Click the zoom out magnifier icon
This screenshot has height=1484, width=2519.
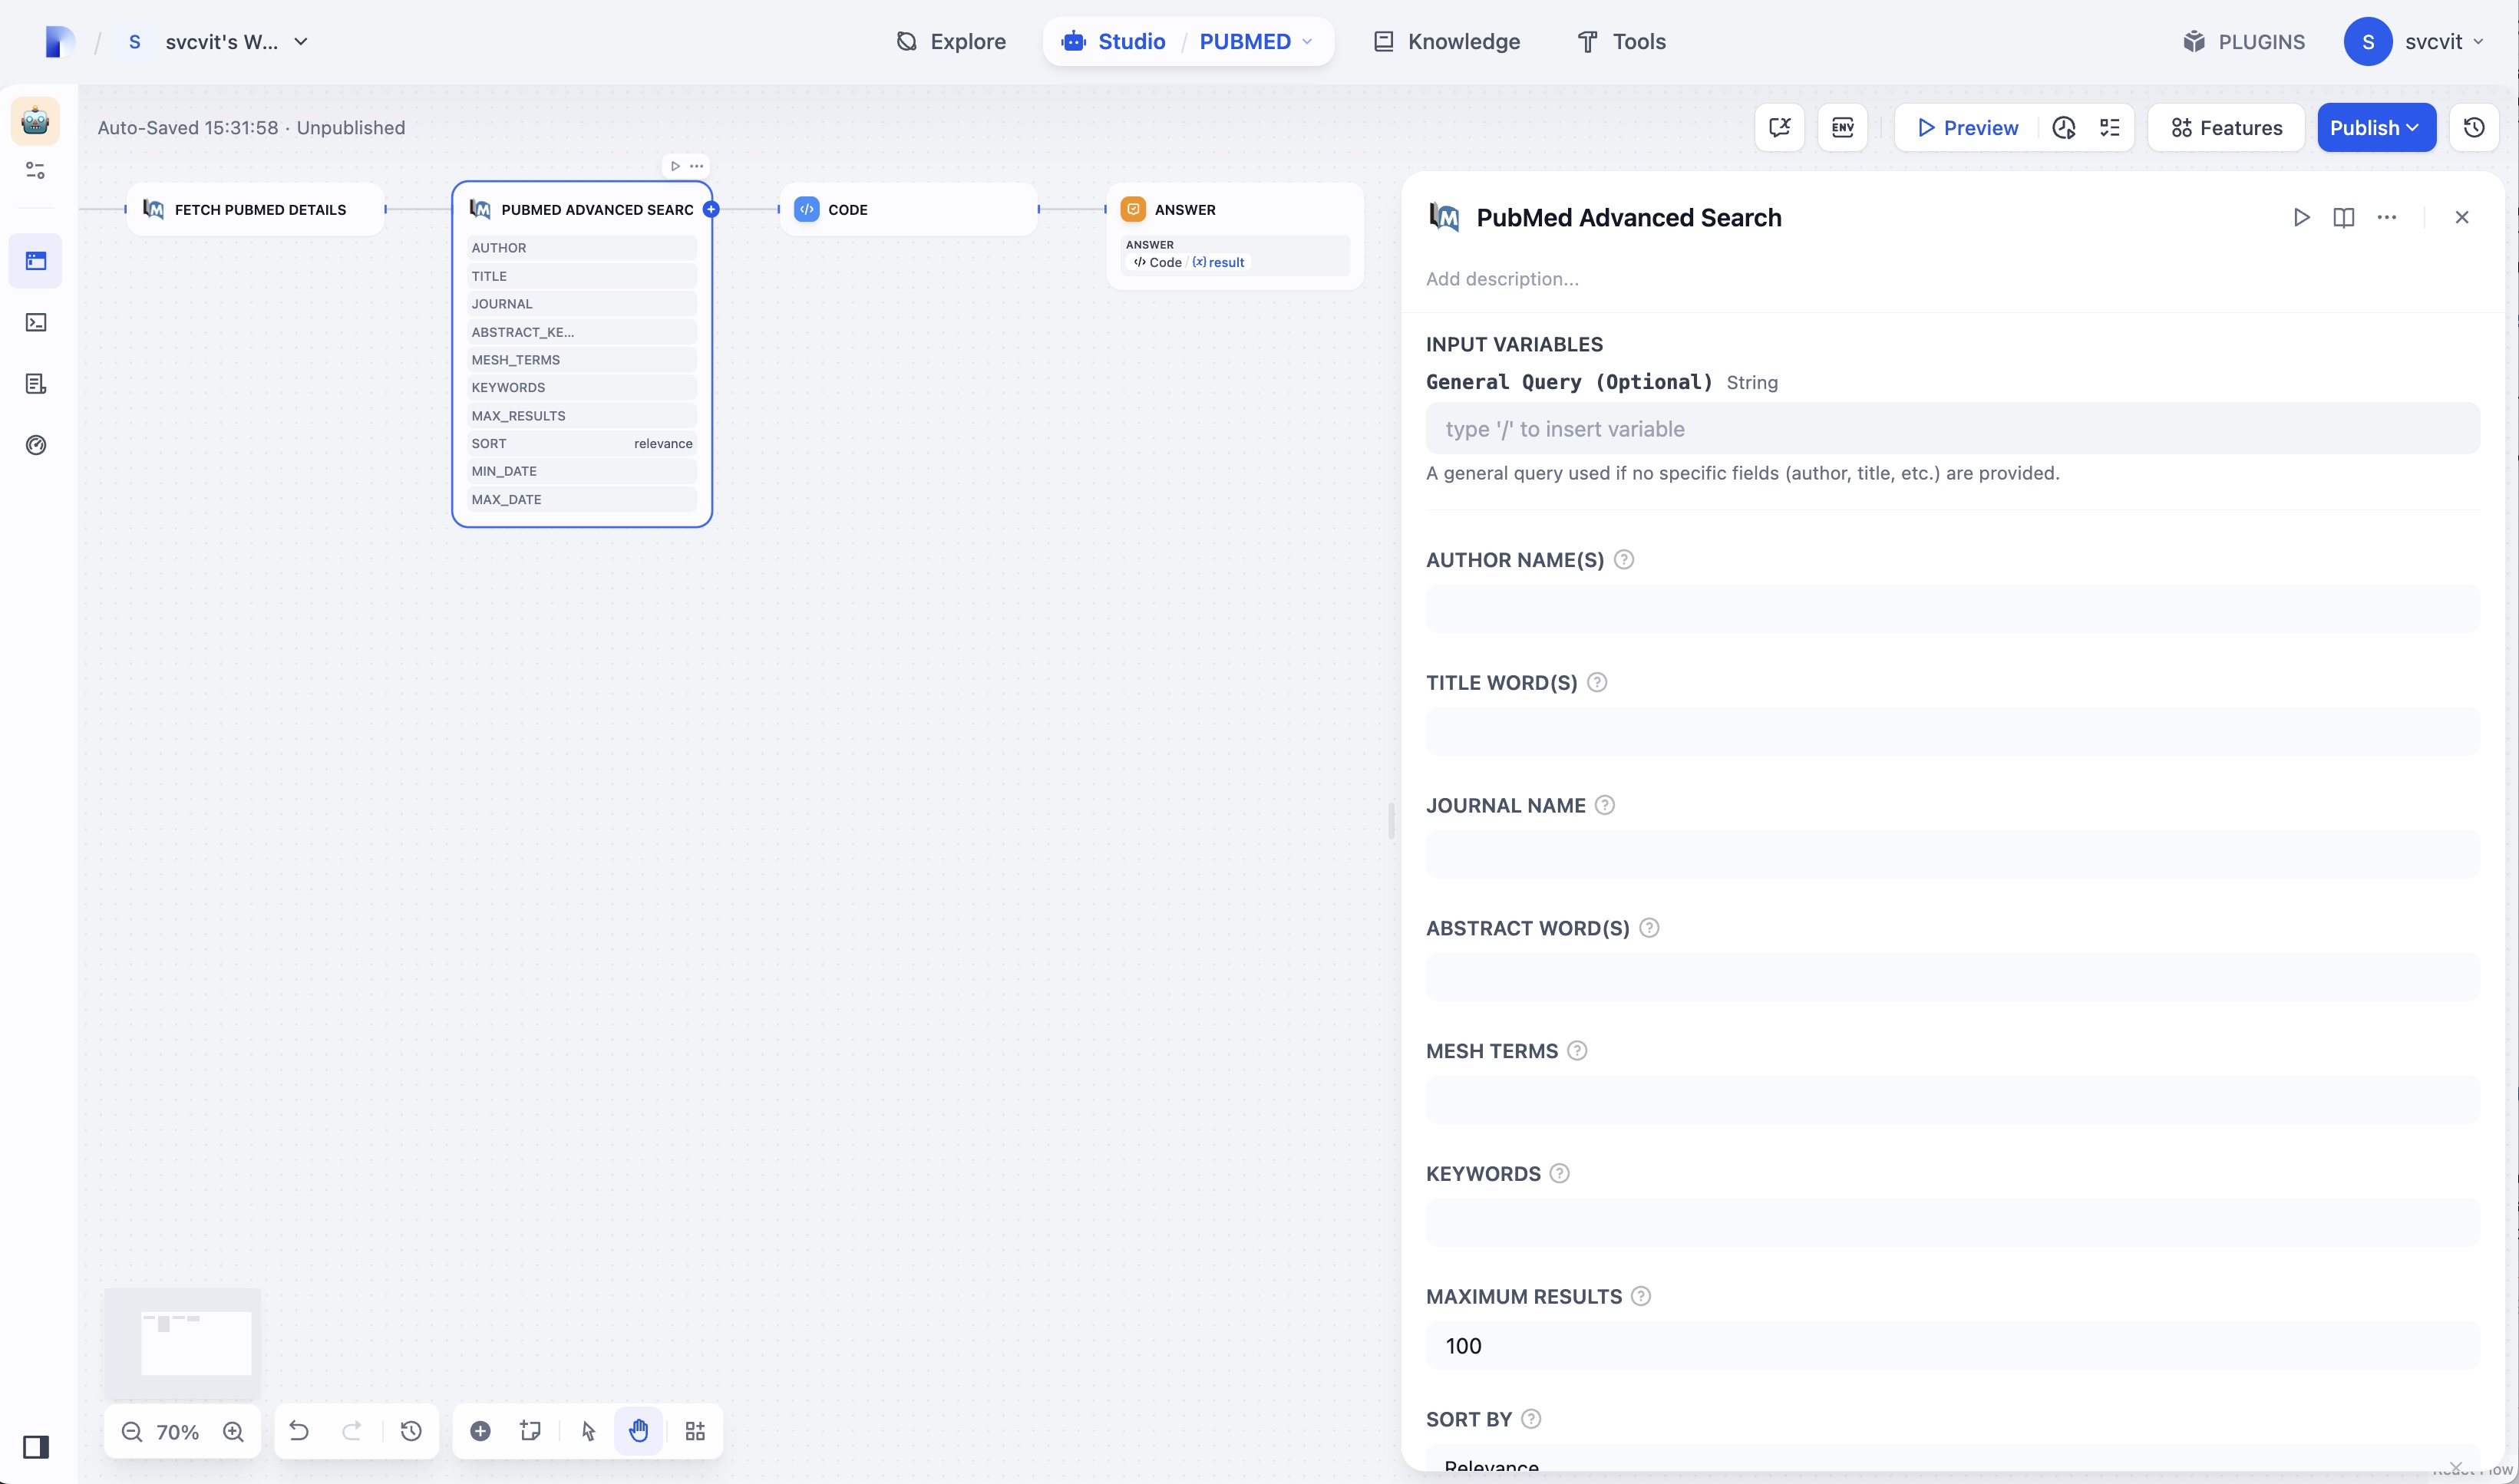pyautogui.click(x=131, y=1431)
